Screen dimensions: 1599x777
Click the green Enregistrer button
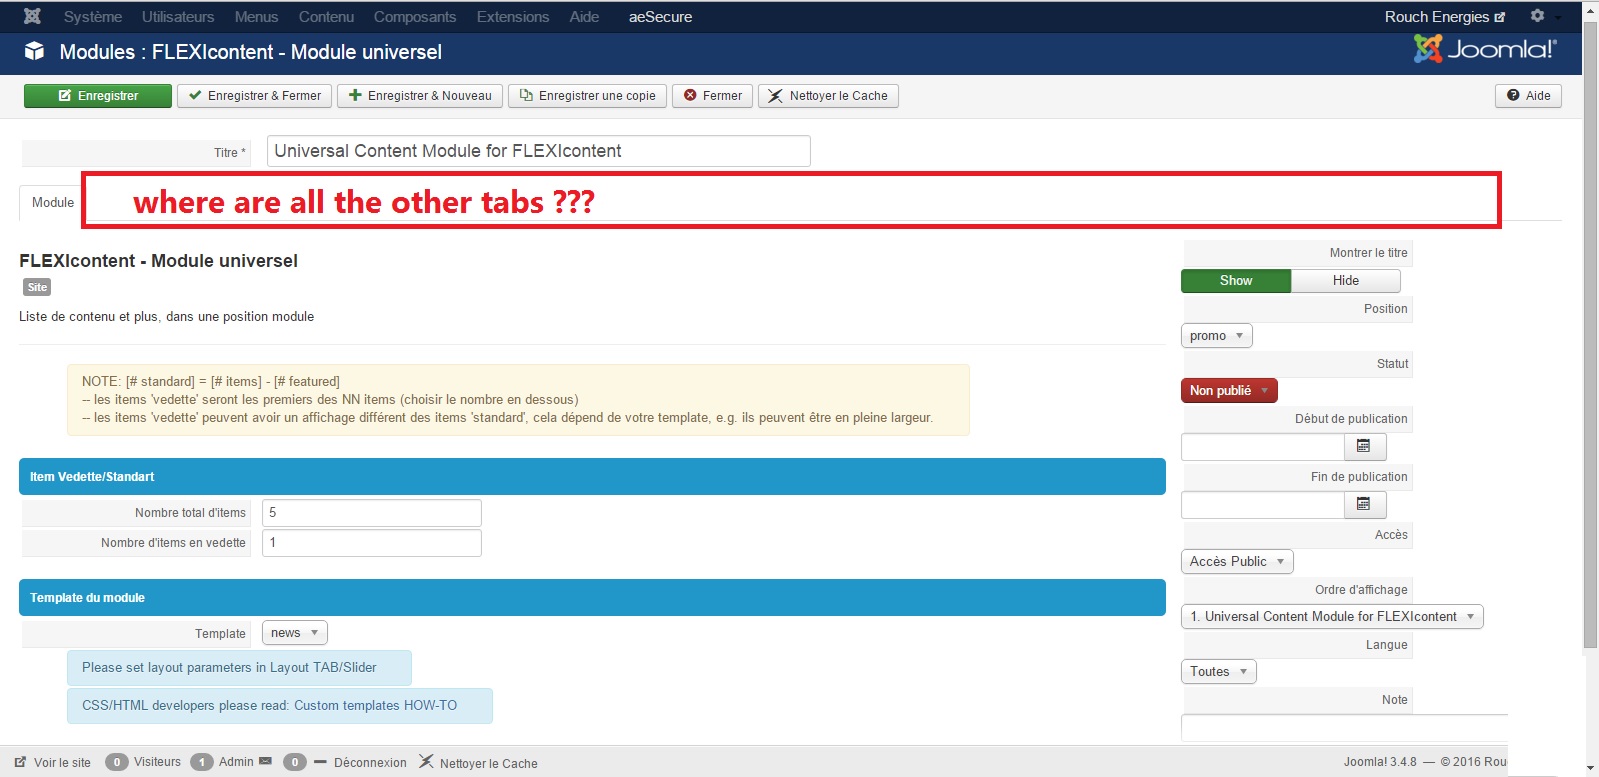tap(98, 96)
